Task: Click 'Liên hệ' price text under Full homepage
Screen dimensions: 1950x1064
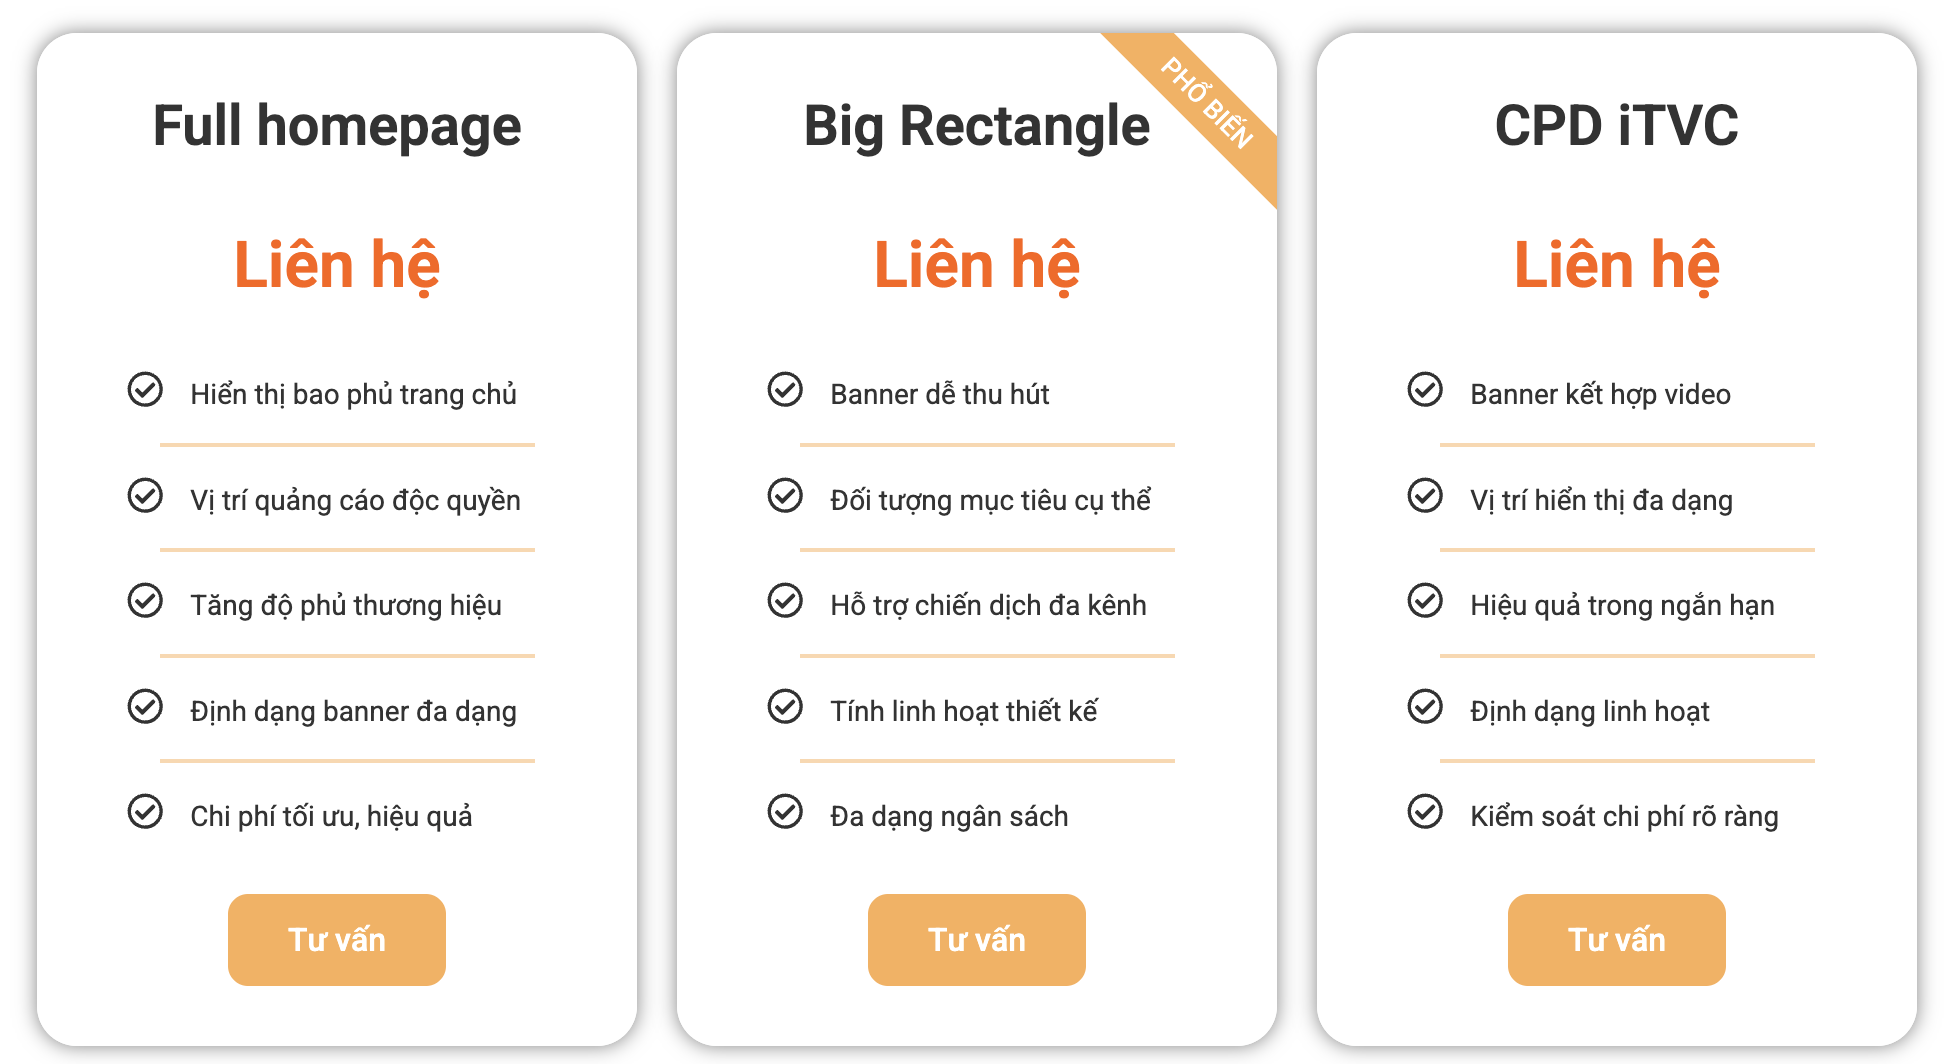Action: pos(337,265)
